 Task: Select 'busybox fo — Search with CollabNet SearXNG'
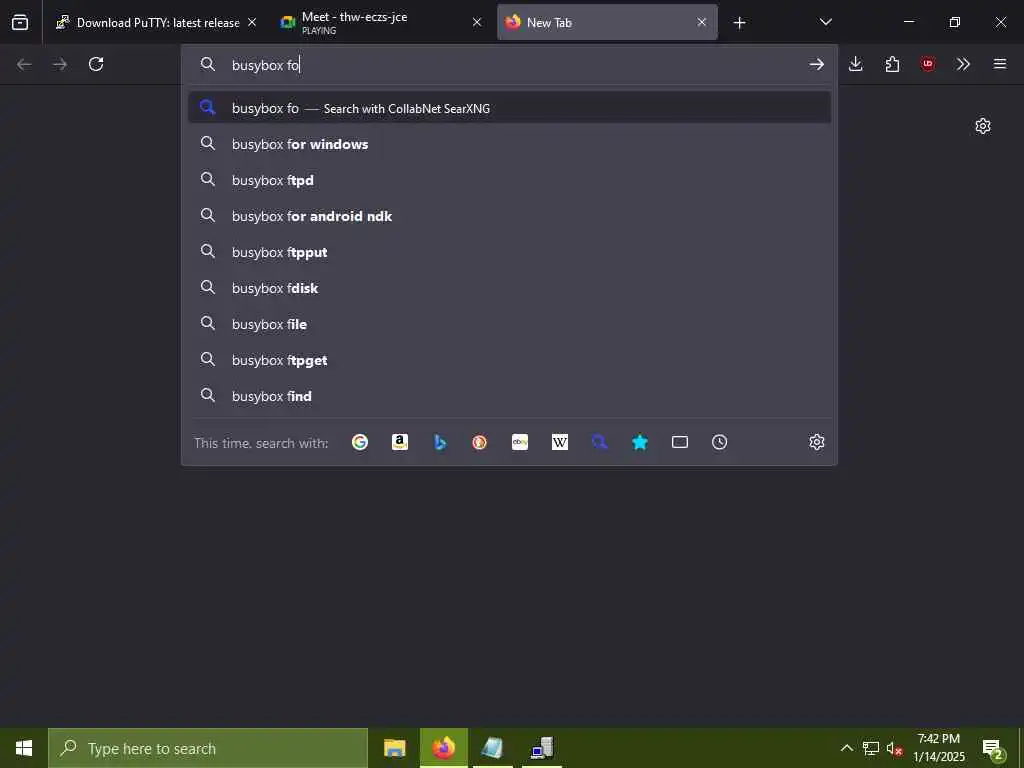pos(509,108)
